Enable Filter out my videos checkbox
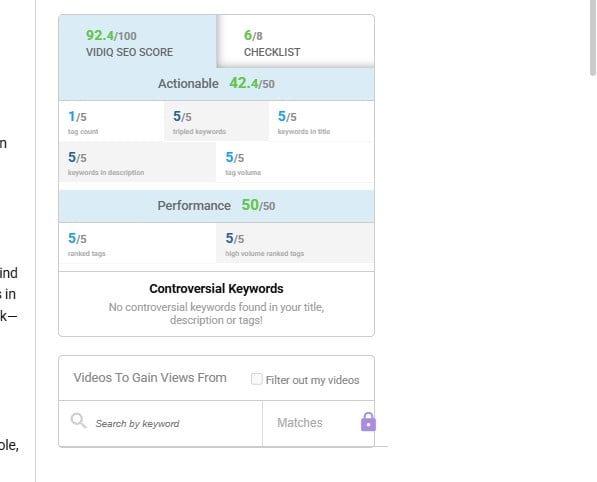 point(257,379)
